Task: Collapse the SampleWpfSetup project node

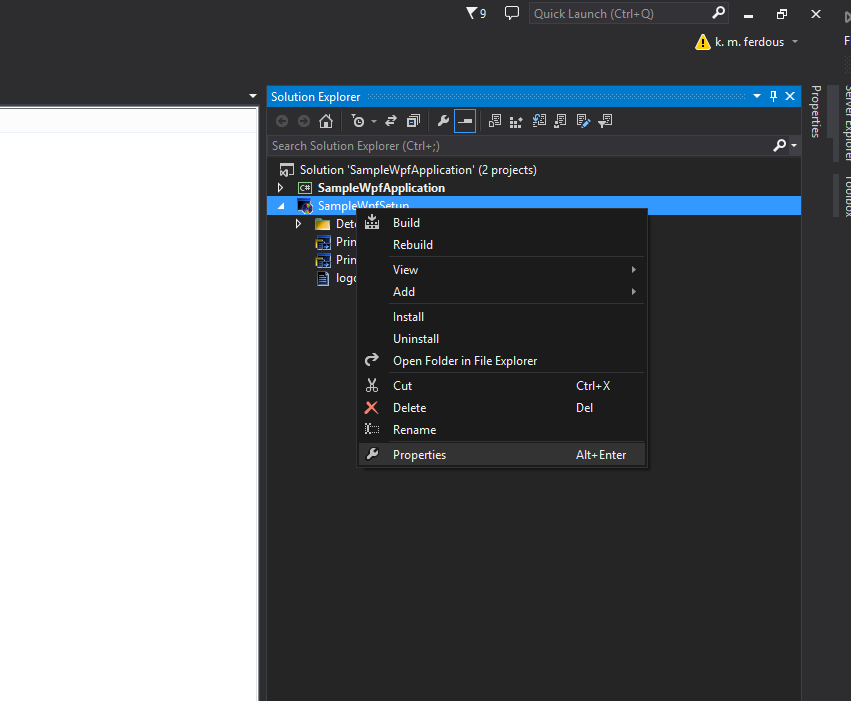Action: (x=280, y=205)
